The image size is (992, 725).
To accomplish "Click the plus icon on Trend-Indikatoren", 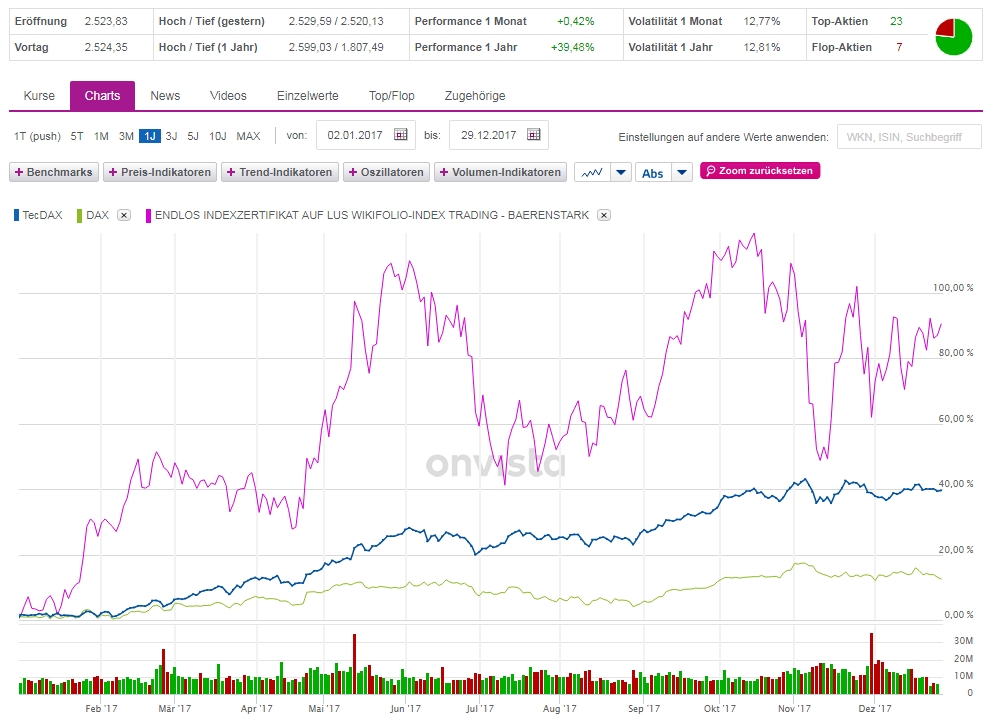I will 230,172.
